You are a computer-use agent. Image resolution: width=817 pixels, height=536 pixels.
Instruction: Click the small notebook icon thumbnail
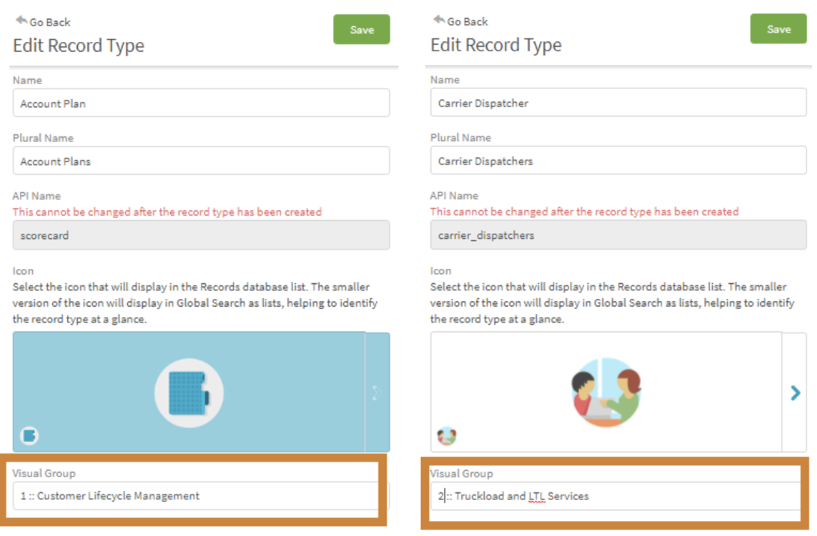tap(29, 435)
